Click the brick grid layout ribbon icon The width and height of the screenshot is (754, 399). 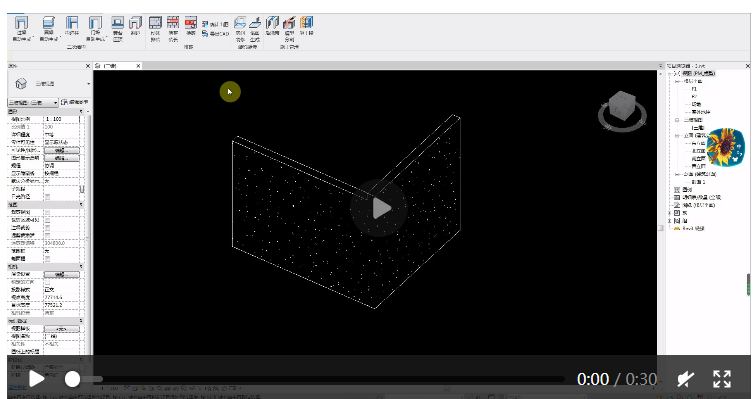click(155, 23)
